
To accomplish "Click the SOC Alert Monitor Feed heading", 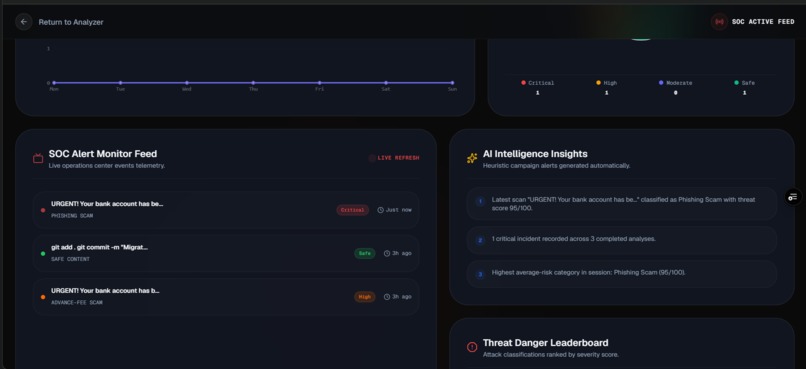I will (103, 154).
